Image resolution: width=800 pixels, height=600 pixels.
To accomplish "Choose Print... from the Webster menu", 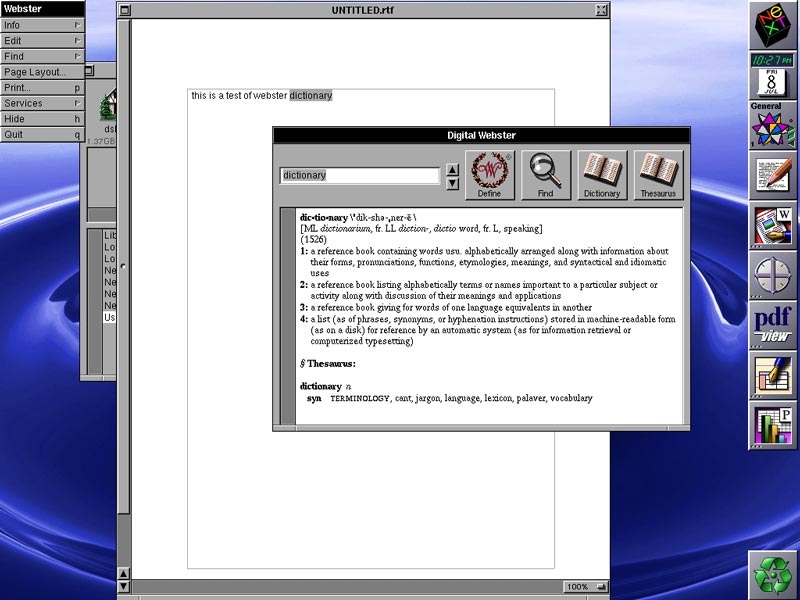I will pyautogui.click(x=42, y=88).
